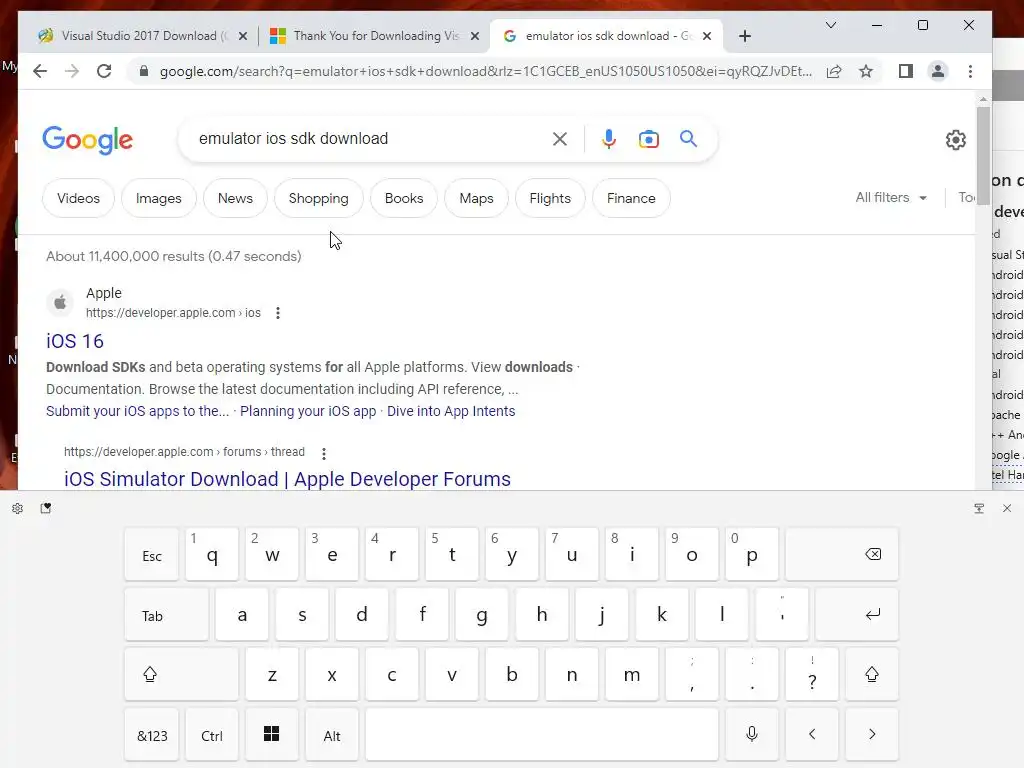
Task: Tap the right arrow key
Action: point(872,735)
